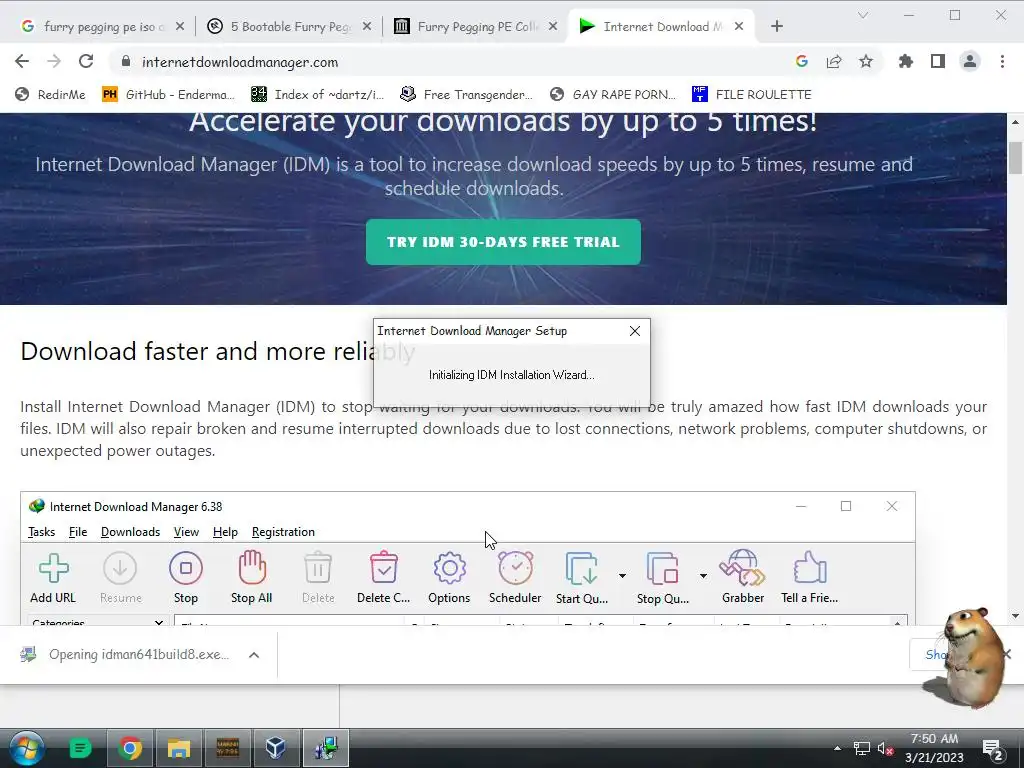
Task: Click the Stop icon in IDM preview
Action: [186, 569]
